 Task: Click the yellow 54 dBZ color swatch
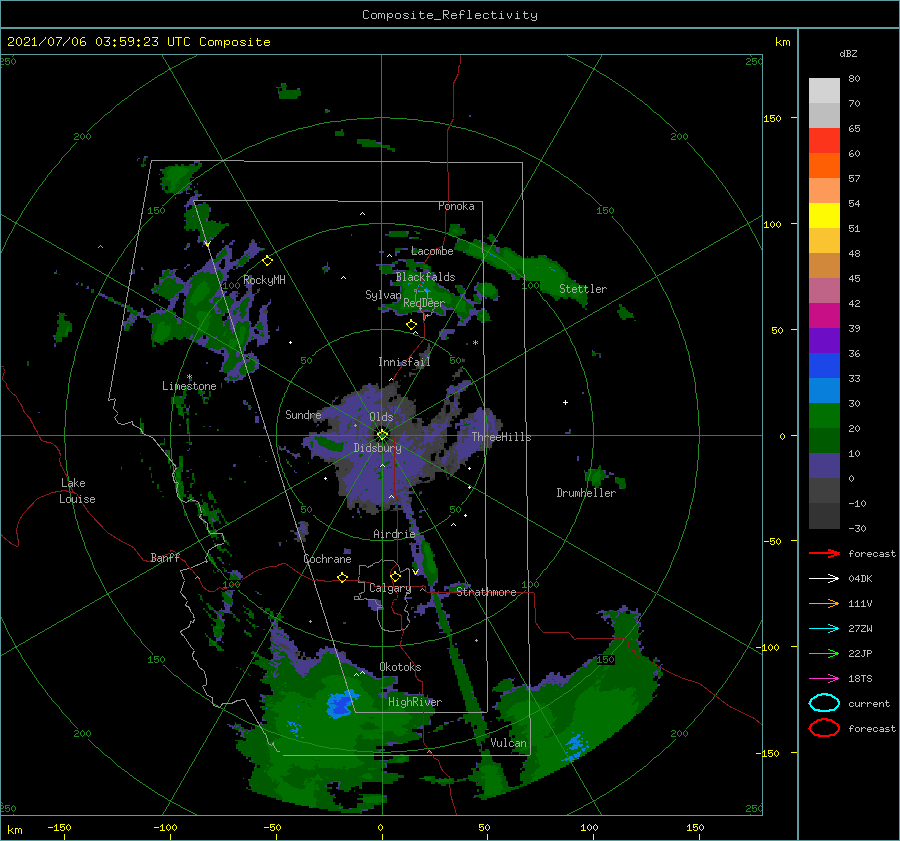coord(824,215)
